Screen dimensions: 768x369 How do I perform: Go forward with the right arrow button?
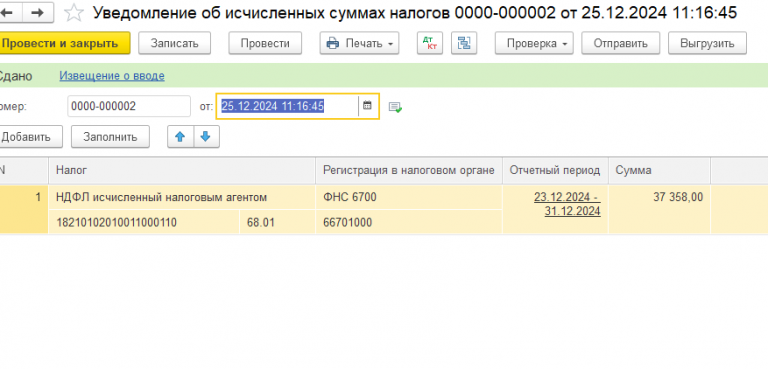point(38,12)
